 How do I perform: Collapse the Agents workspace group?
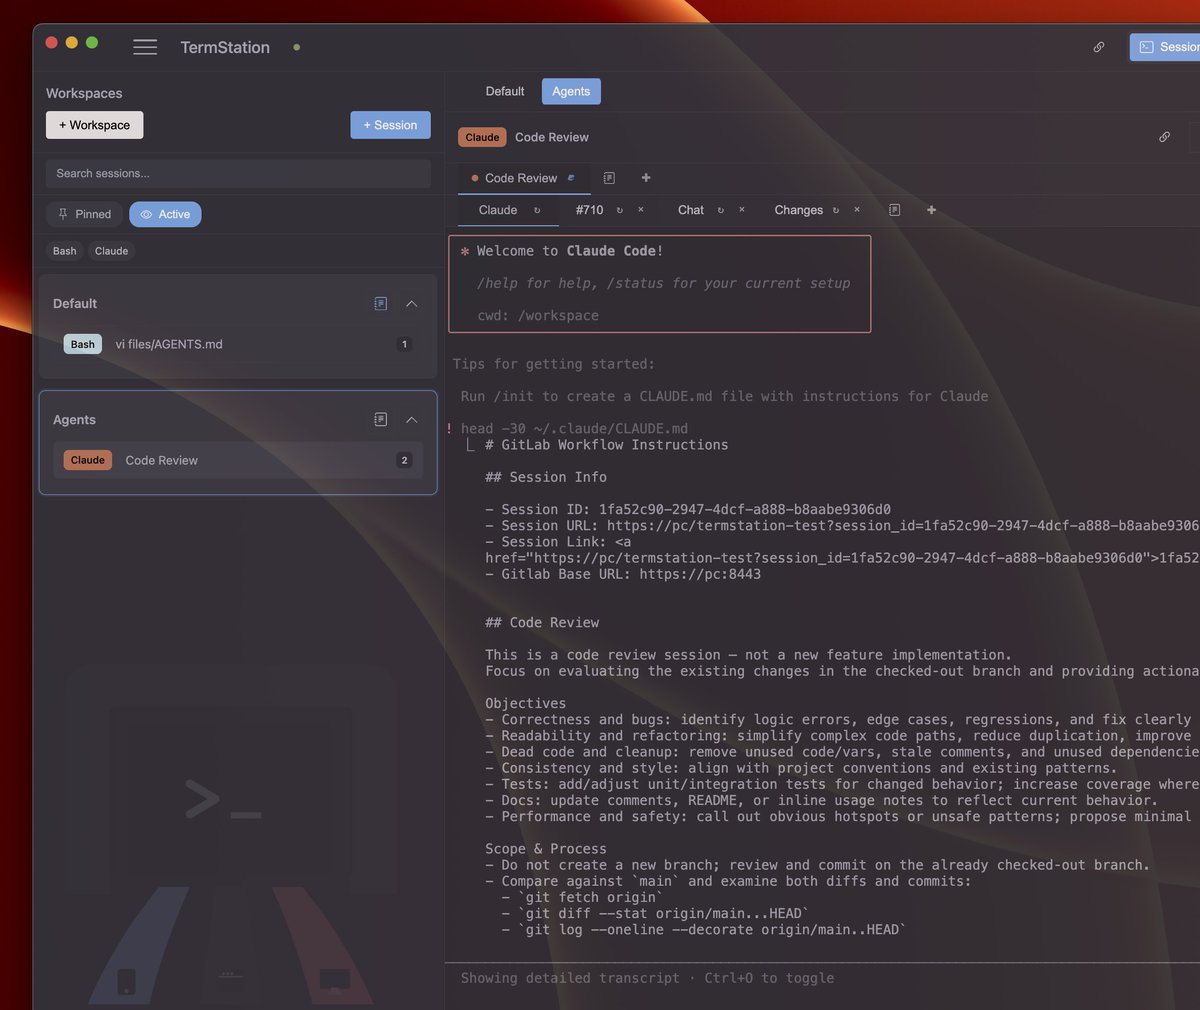tap(411, 419)
